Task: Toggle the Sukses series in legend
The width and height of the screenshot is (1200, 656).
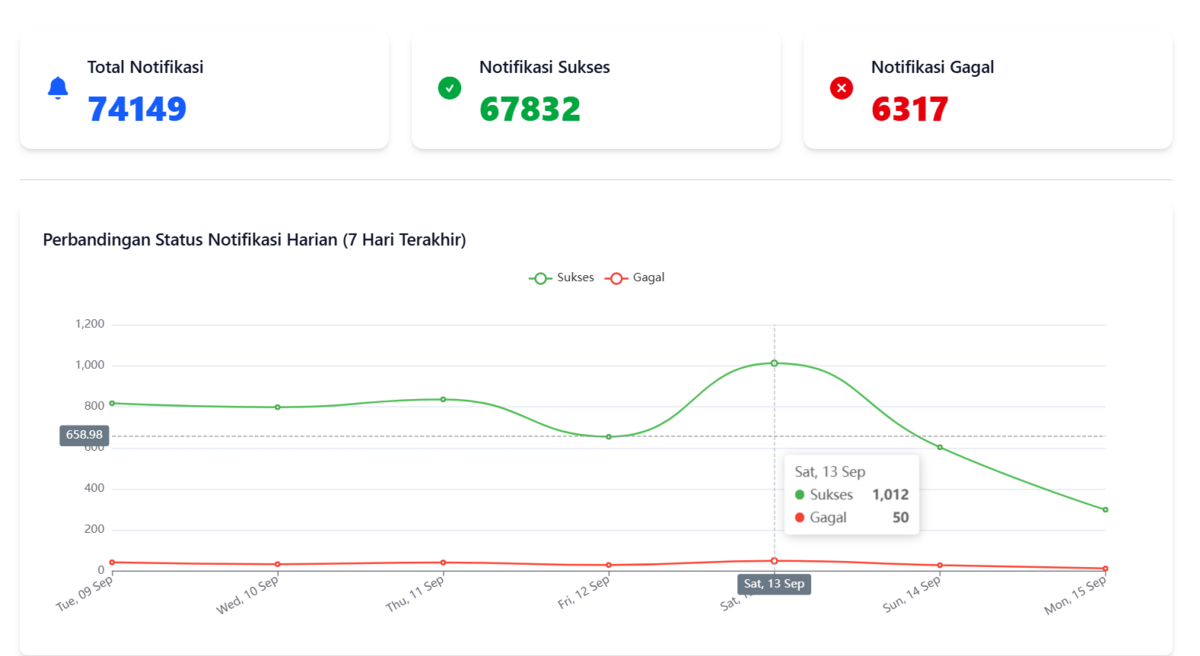Action: coord(561,278)
